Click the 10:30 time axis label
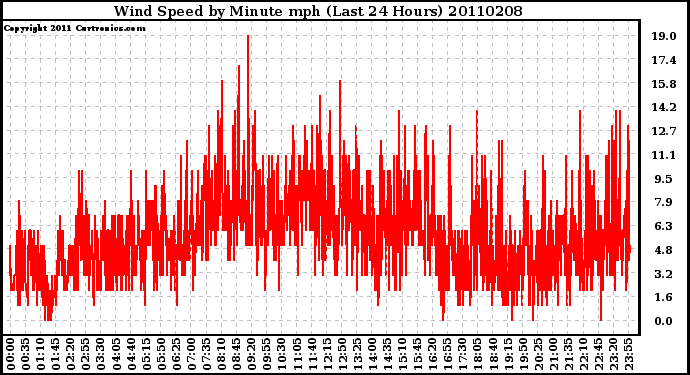The image size is (690, 375). [x=282, y=354]
